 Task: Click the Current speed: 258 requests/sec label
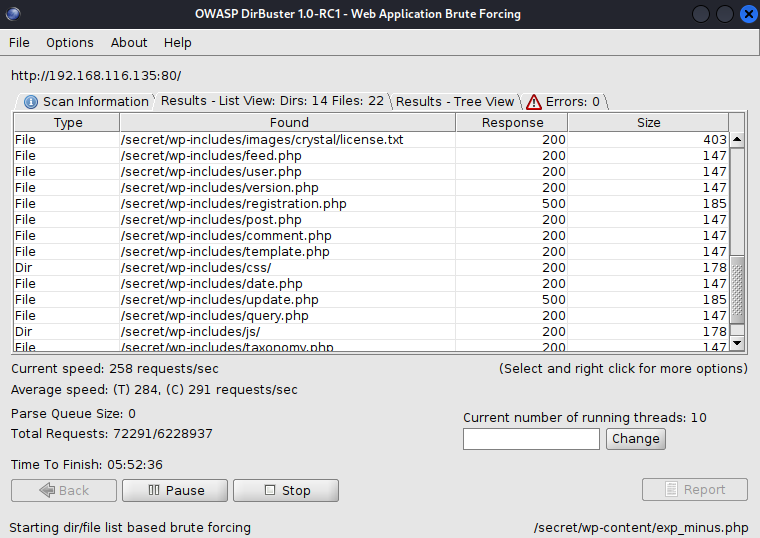tap(115, 369)
